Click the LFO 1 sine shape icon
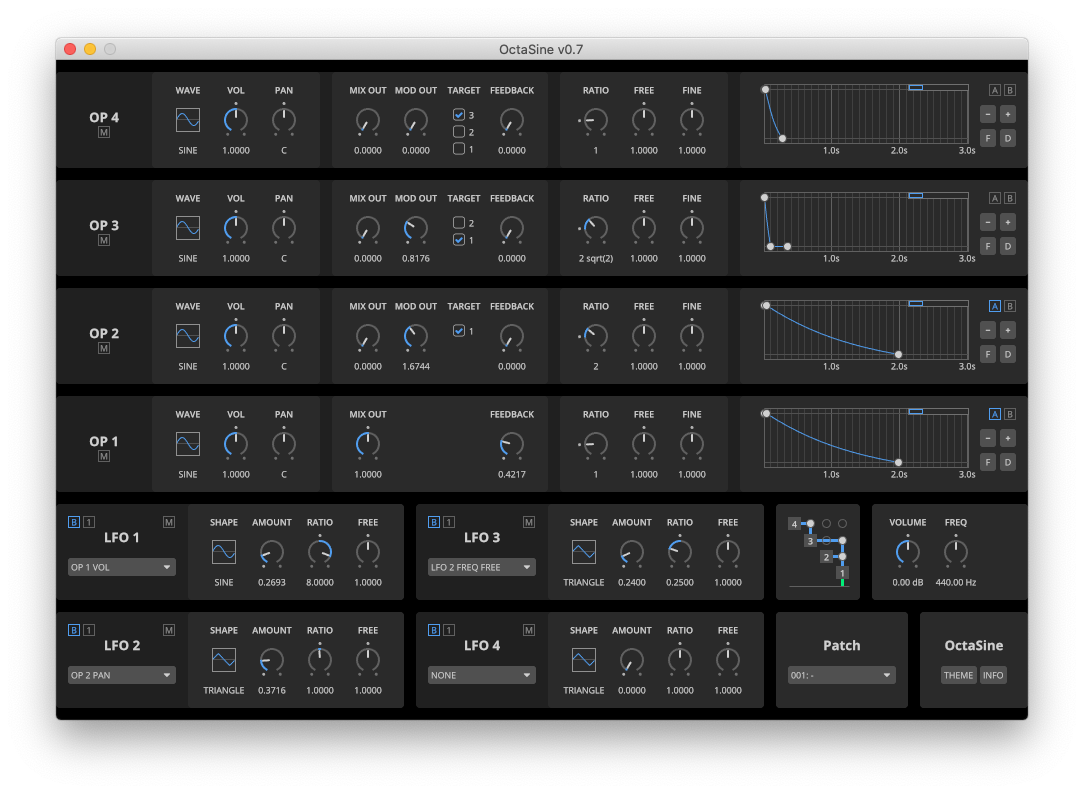Image resolution: width=1084 pixels, height=794 pixels. (x=223, y=552)
